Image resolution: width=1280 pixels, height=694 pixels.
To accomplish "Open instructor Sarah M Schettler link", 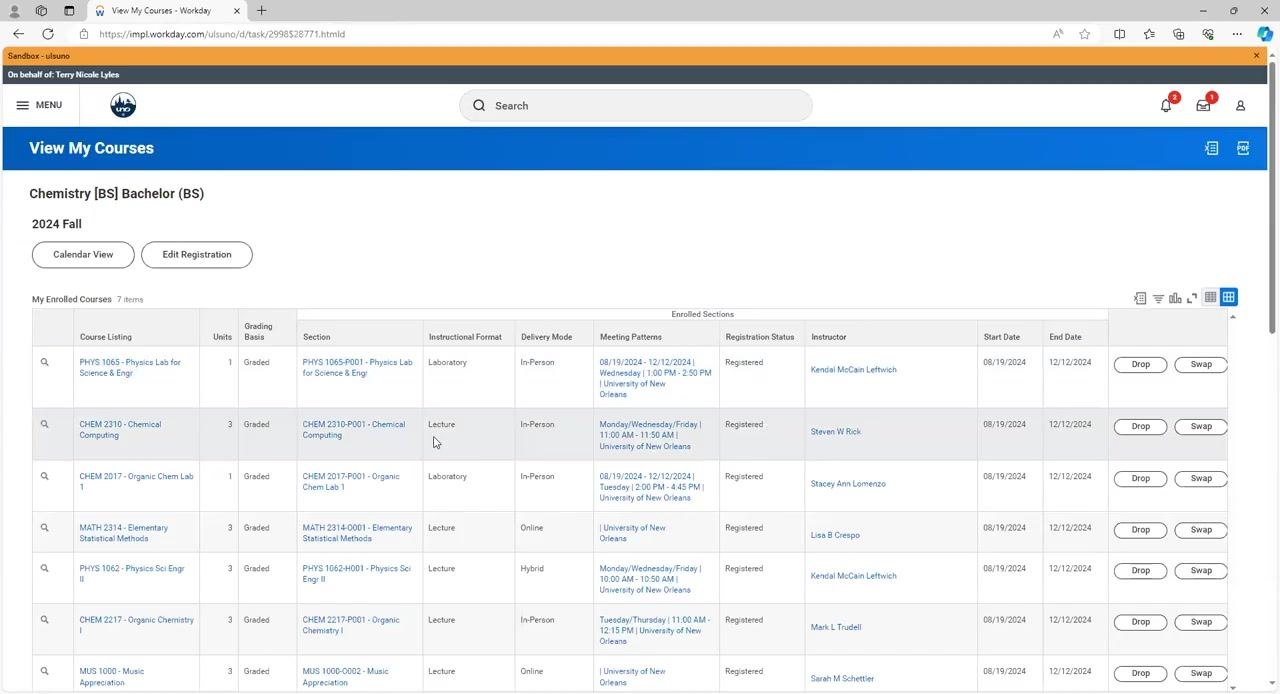I will 842,678.
